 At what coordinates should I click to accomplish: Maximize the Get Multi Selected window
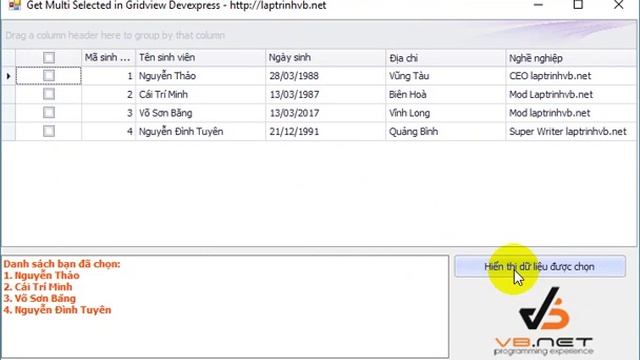[578, 5]
